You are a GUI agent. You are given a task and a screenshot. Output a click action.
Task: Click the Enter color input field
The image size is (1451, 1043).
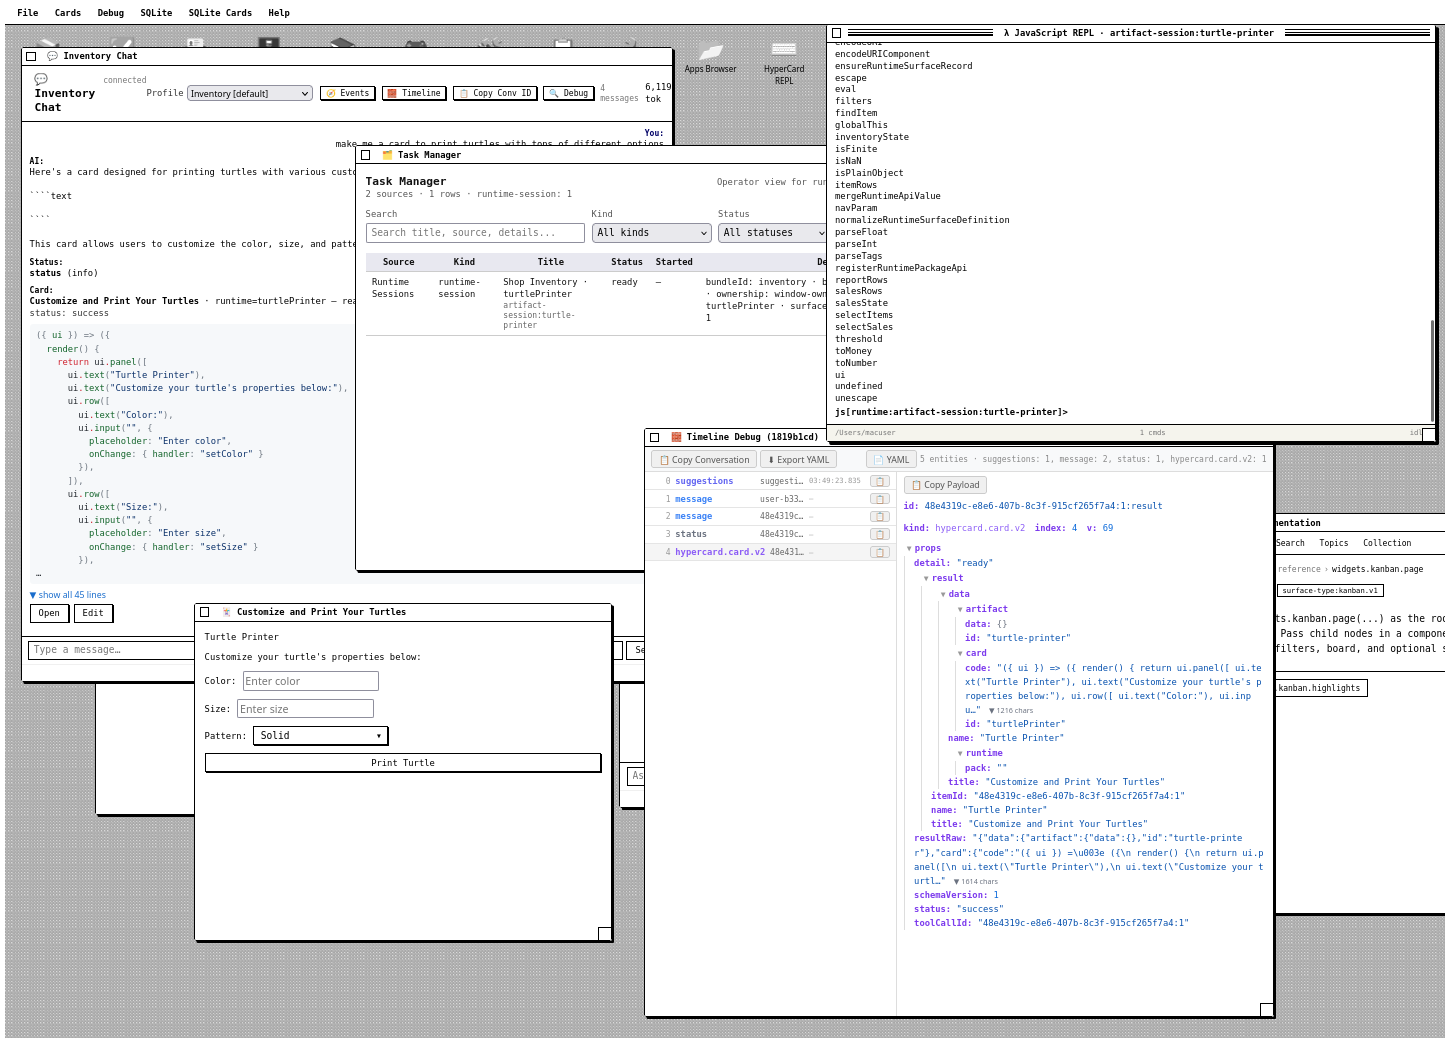pyautogui.click(x=310, y=681)
